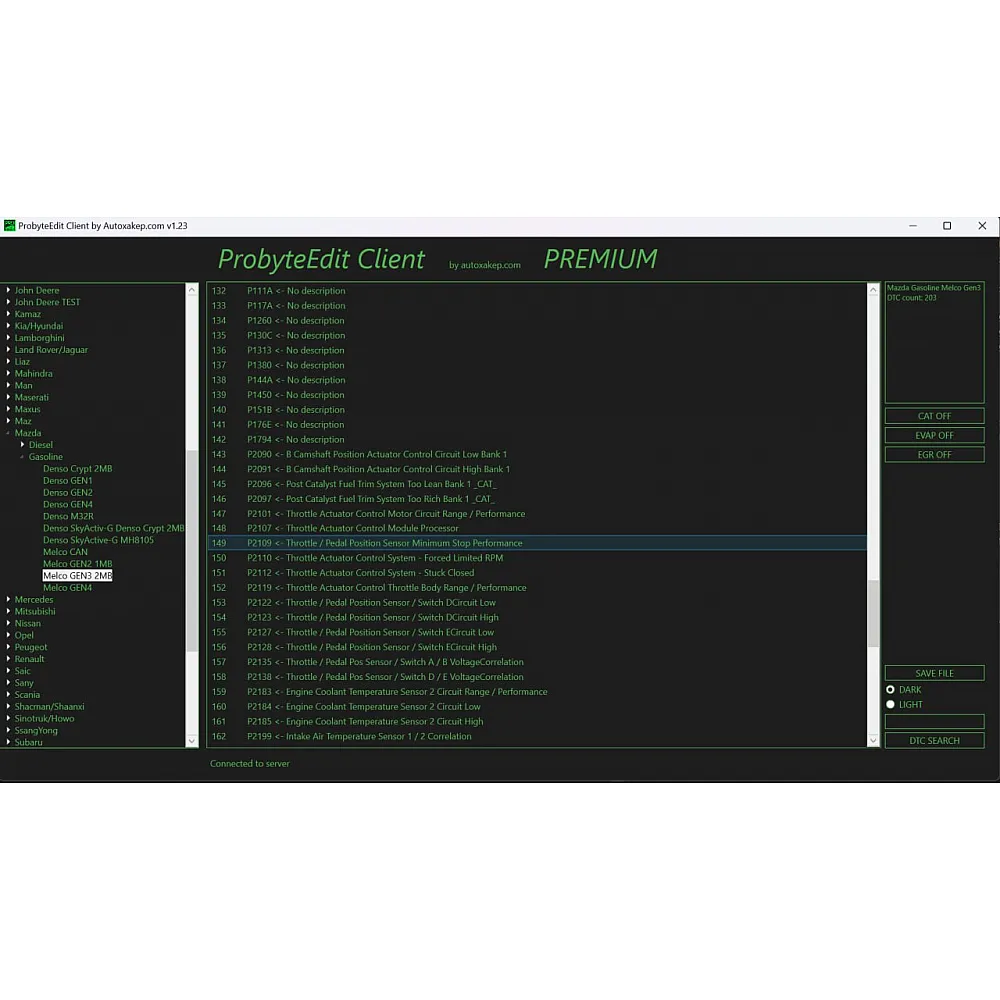Select Denso SkyActiv-G MH8105 in tree
Screen dimensions: 1000x1000
pos(98,540)
